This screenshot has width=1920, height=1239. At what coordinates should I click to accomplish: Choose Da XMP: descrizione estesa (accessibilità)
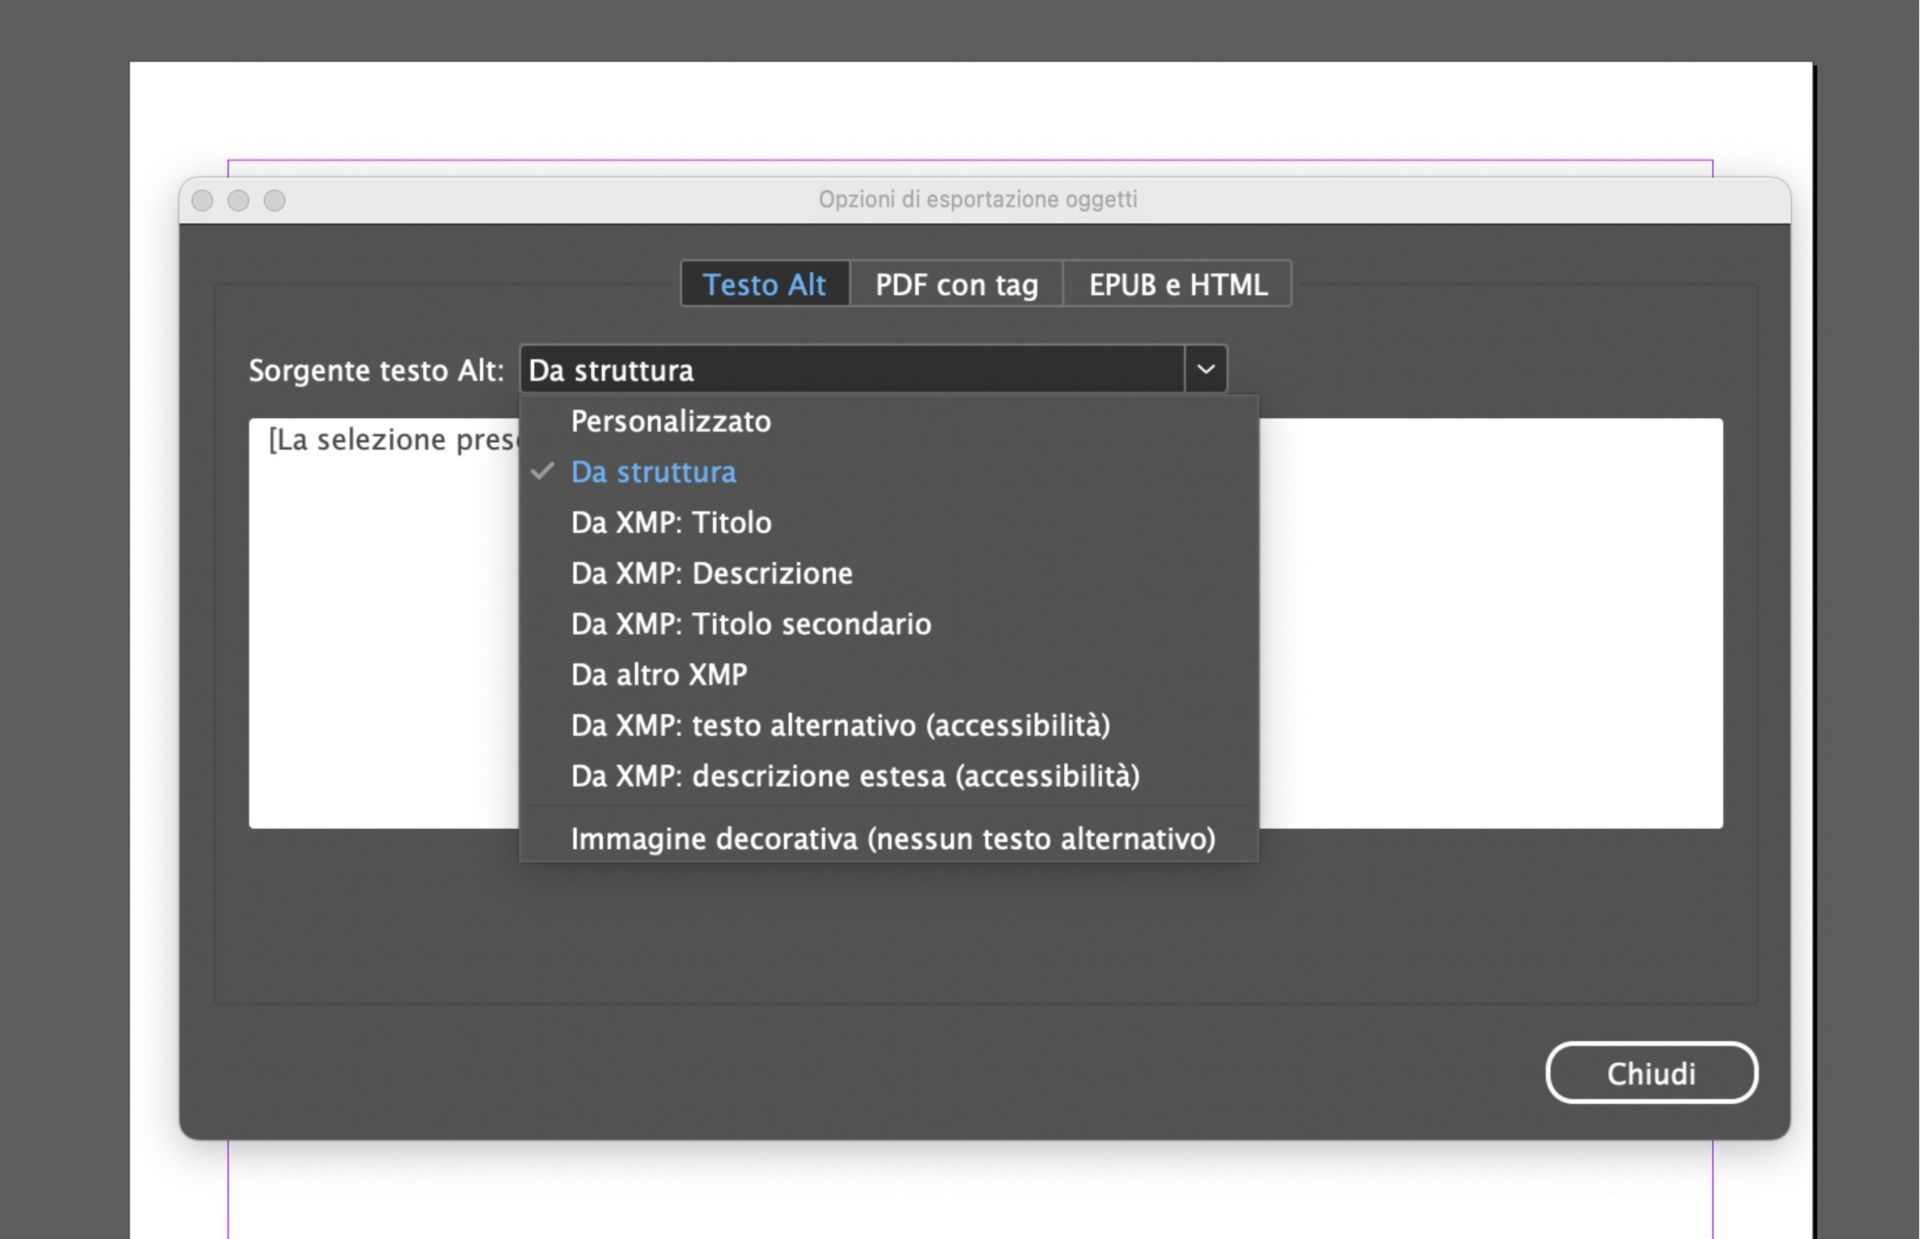point(854,776)
